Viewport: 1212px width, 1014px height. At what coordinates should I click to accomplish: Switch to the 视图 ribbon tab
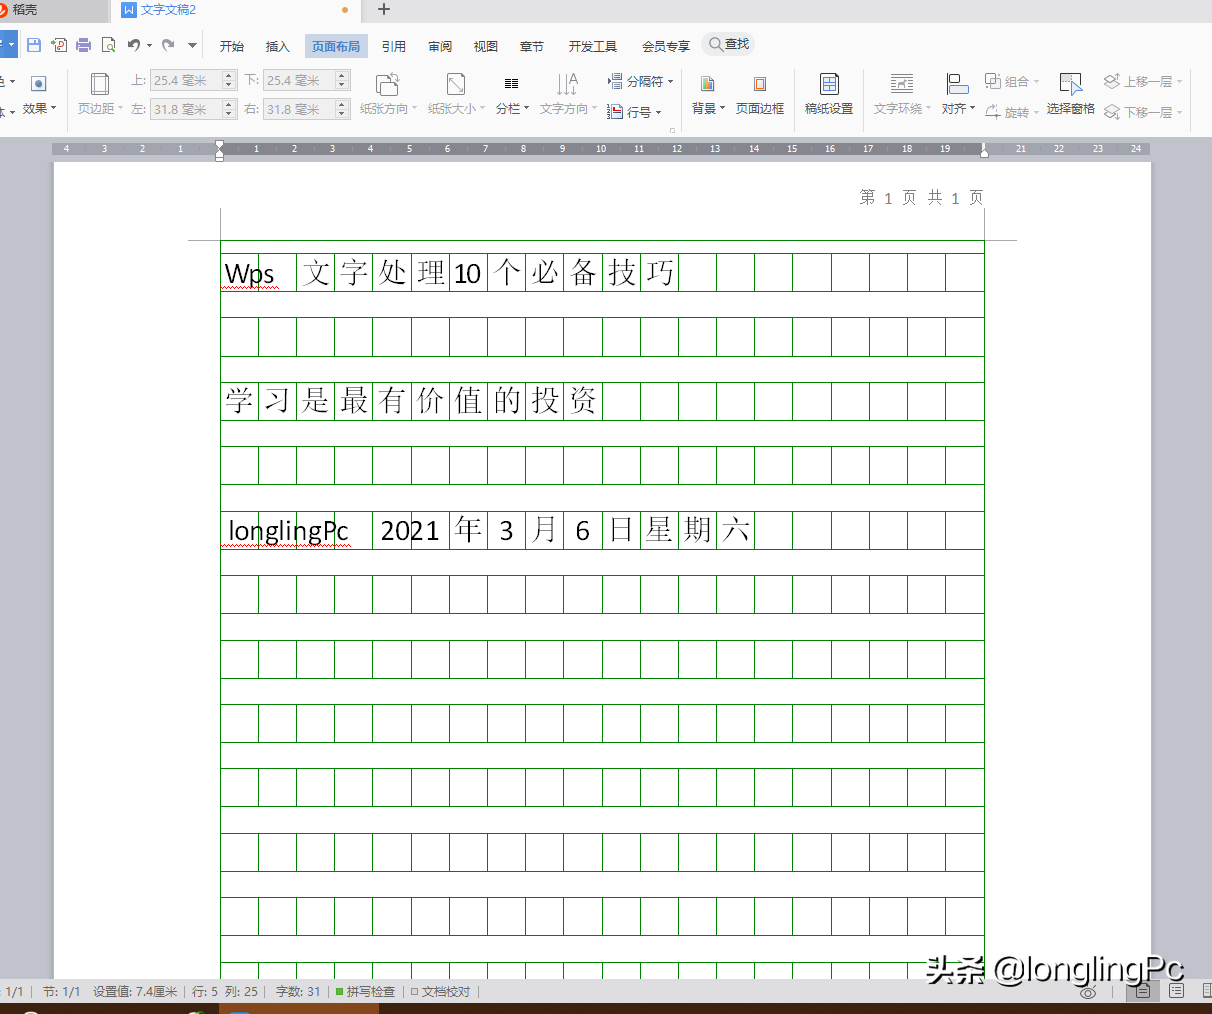pyautogui.click(x=486, y=46)
